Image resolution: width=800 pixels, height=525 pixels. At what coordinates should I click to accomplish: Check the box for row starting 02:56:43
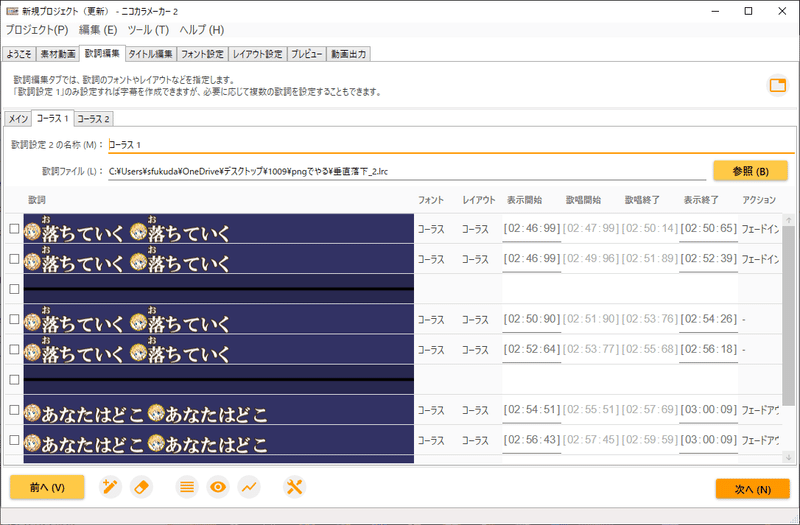14,440
